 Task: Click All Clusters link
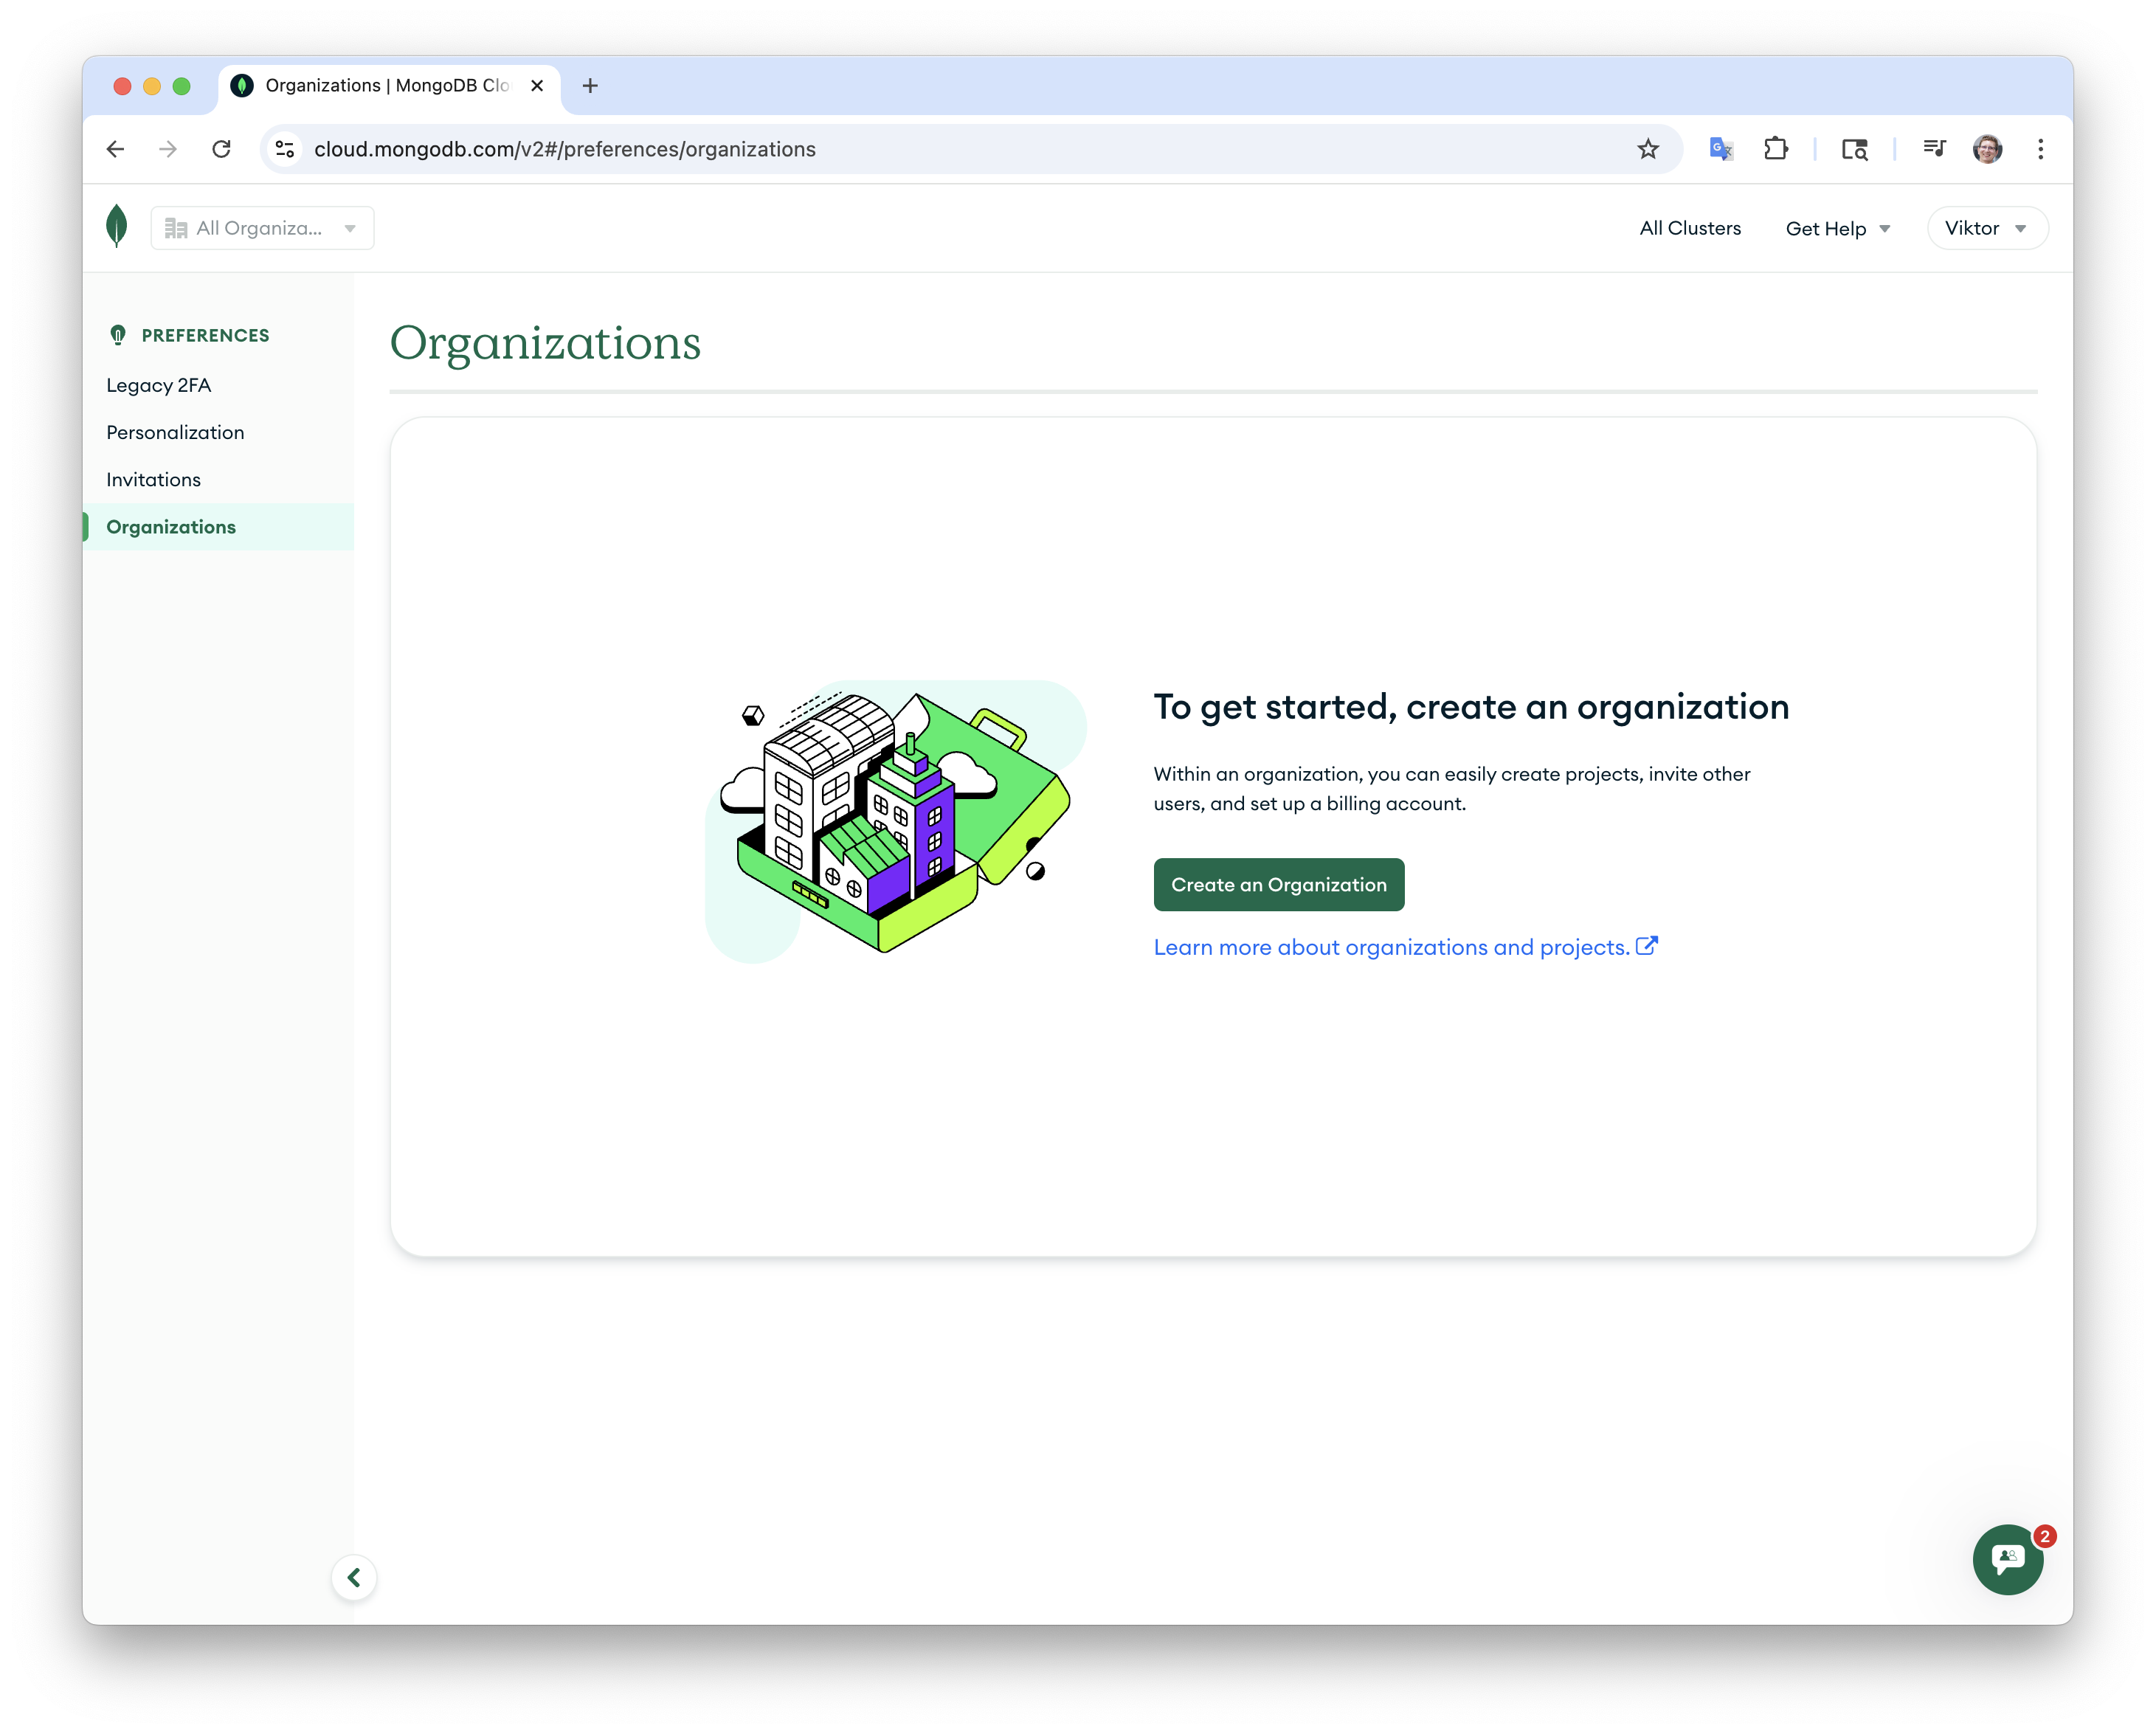click(x=1689, y=228)
